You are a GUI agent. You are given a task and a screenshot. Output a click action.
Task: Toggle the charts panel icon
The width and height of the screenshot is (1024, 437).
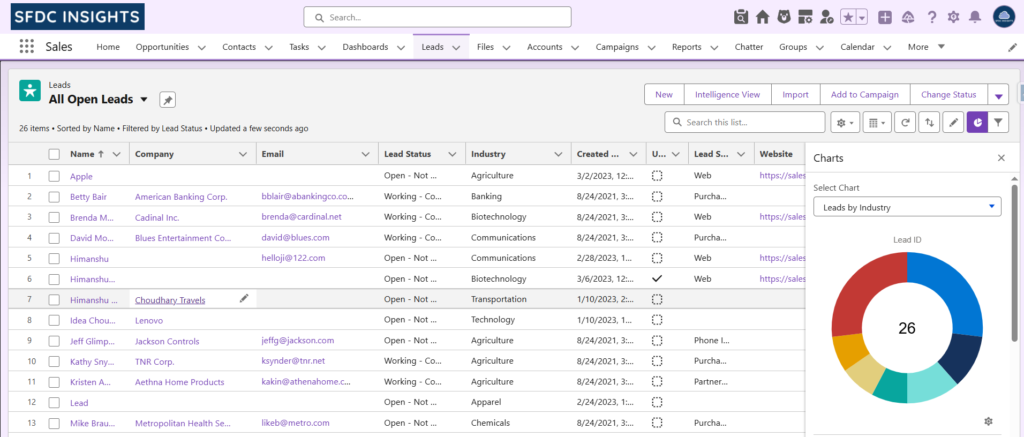point(977,122)
